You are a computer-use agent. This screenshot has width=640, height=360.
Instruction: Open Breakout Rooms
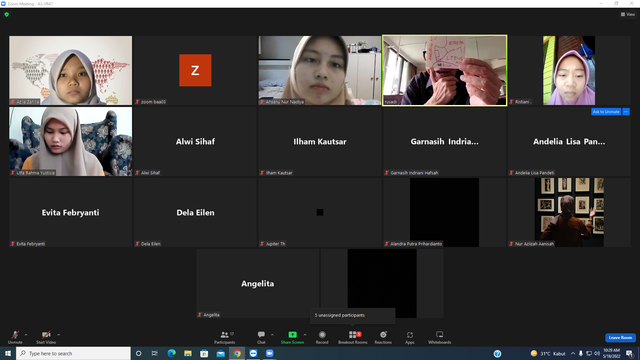353,337
